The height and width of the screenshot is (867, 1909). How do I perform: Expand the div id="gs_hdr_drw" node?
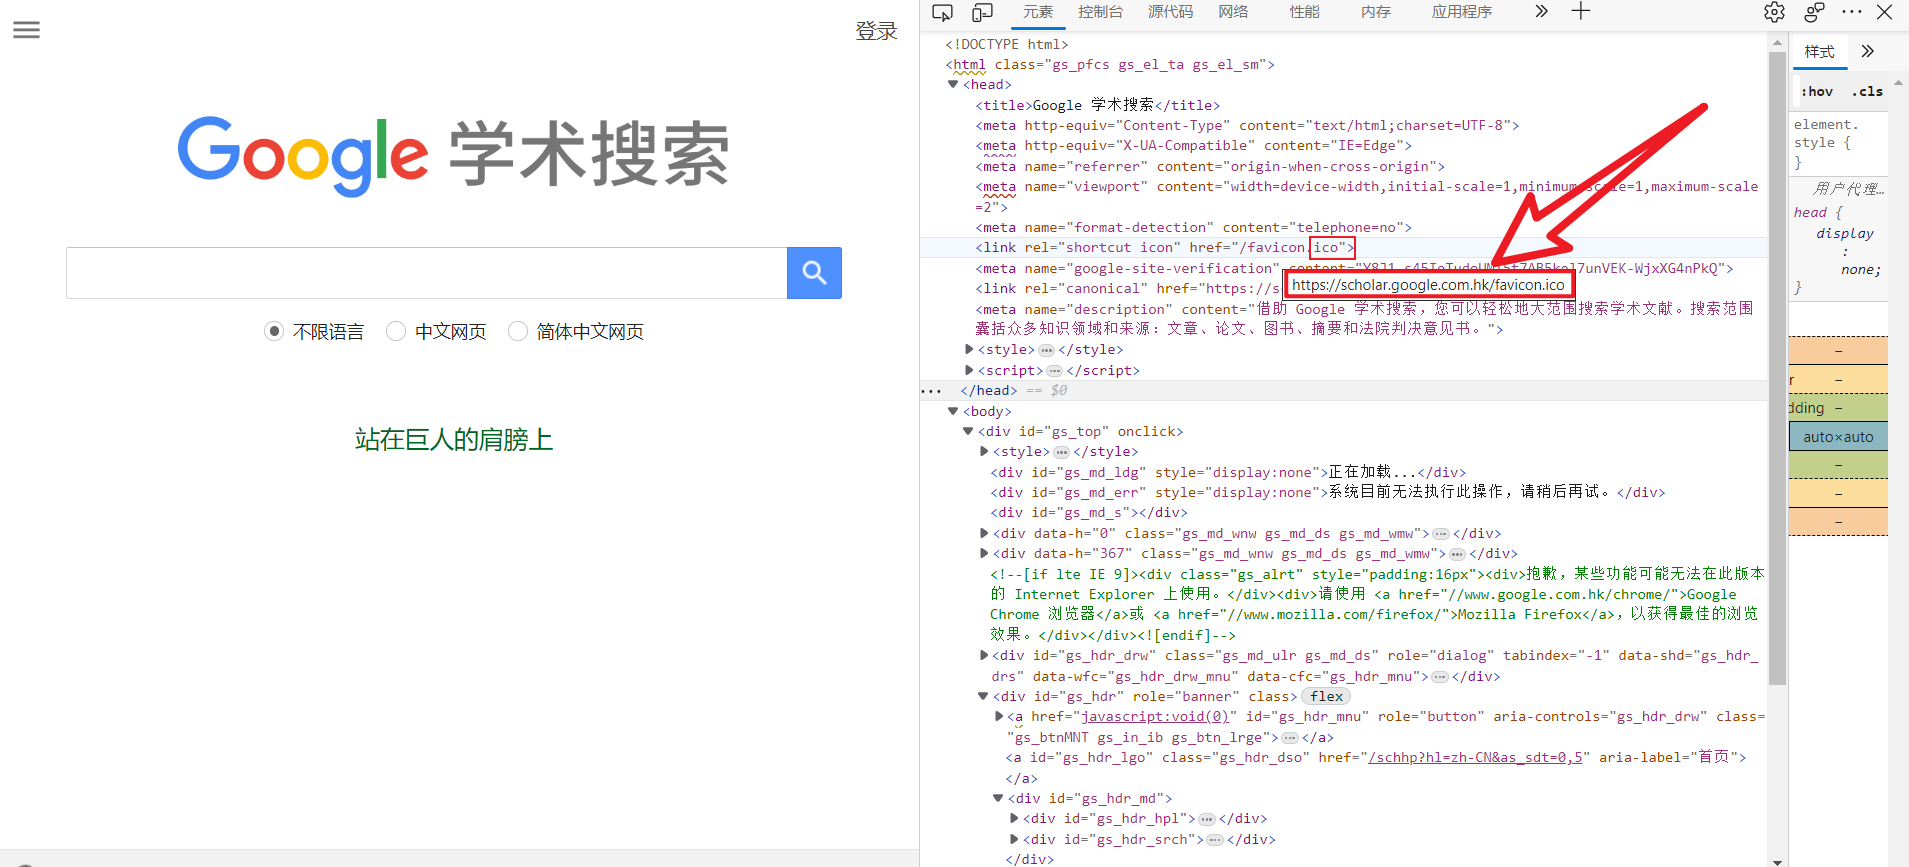pos(984,656)
